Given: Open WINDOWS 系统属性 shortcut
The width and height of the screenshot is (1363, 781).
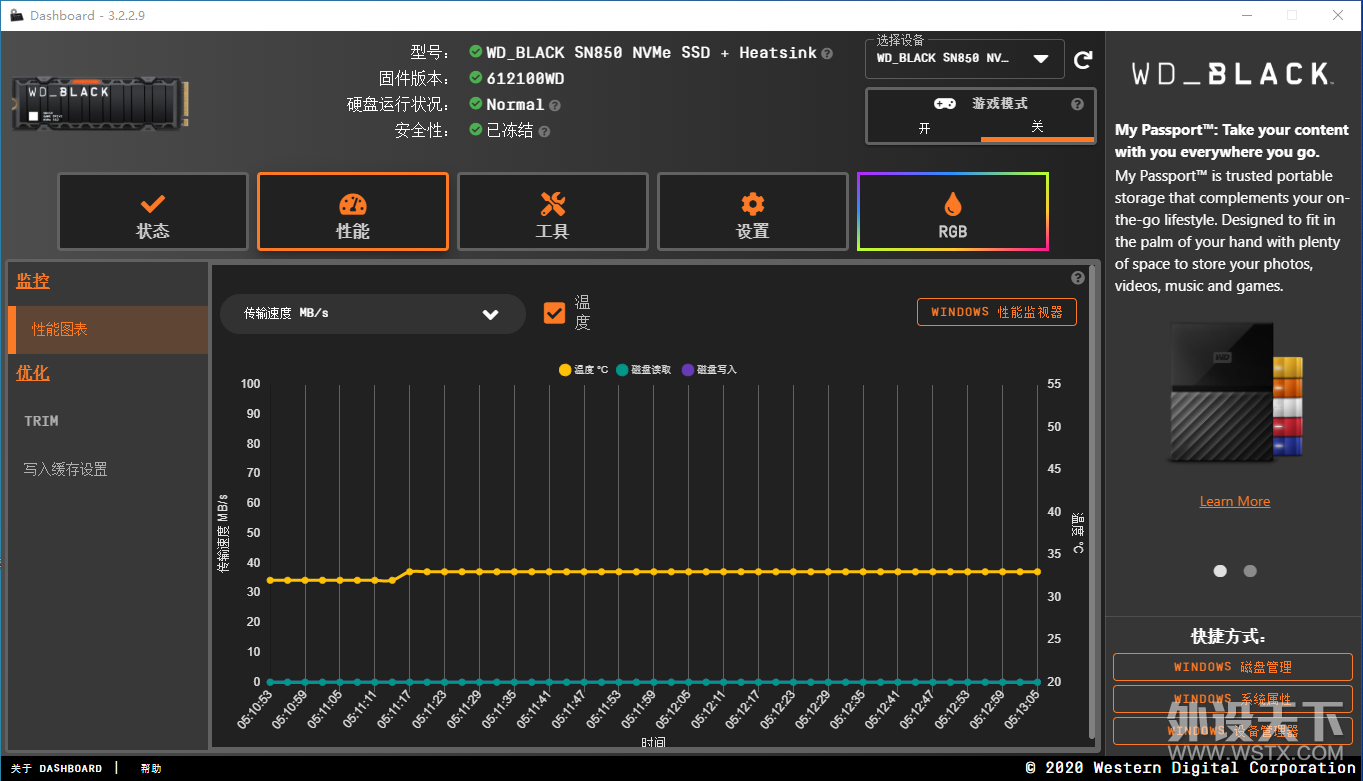Looking at the screenshot, I should 1233,699.
